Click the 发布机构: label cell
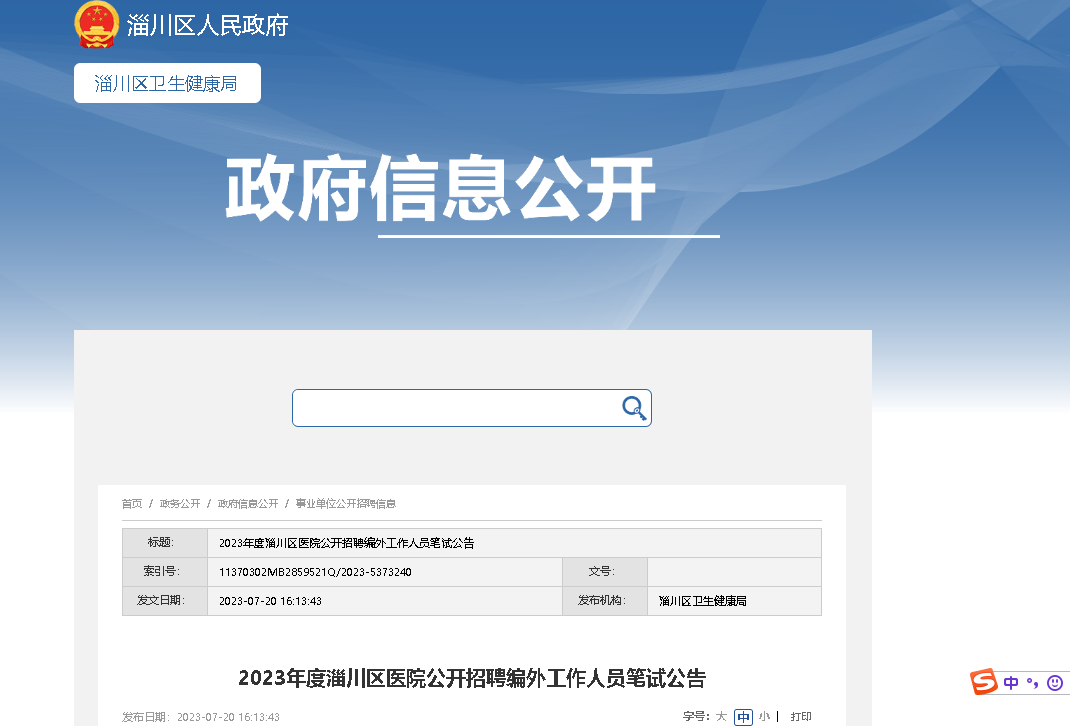 pyautogui.click(x=605, y=601)
